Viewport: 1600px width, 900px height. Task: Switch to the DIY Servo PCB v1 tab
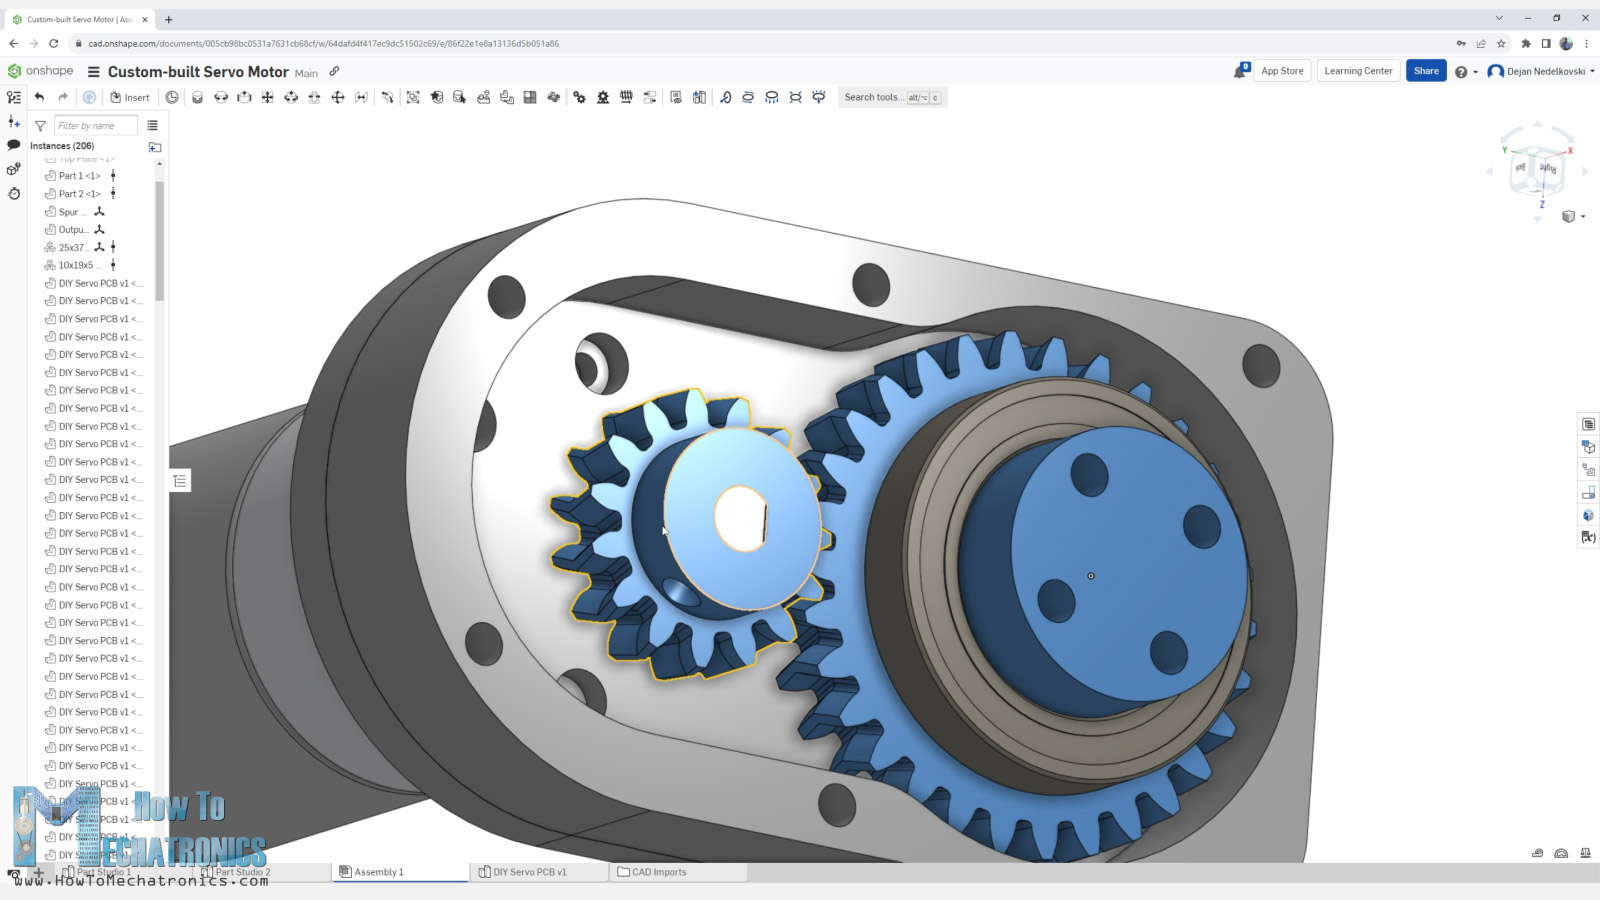529,872
